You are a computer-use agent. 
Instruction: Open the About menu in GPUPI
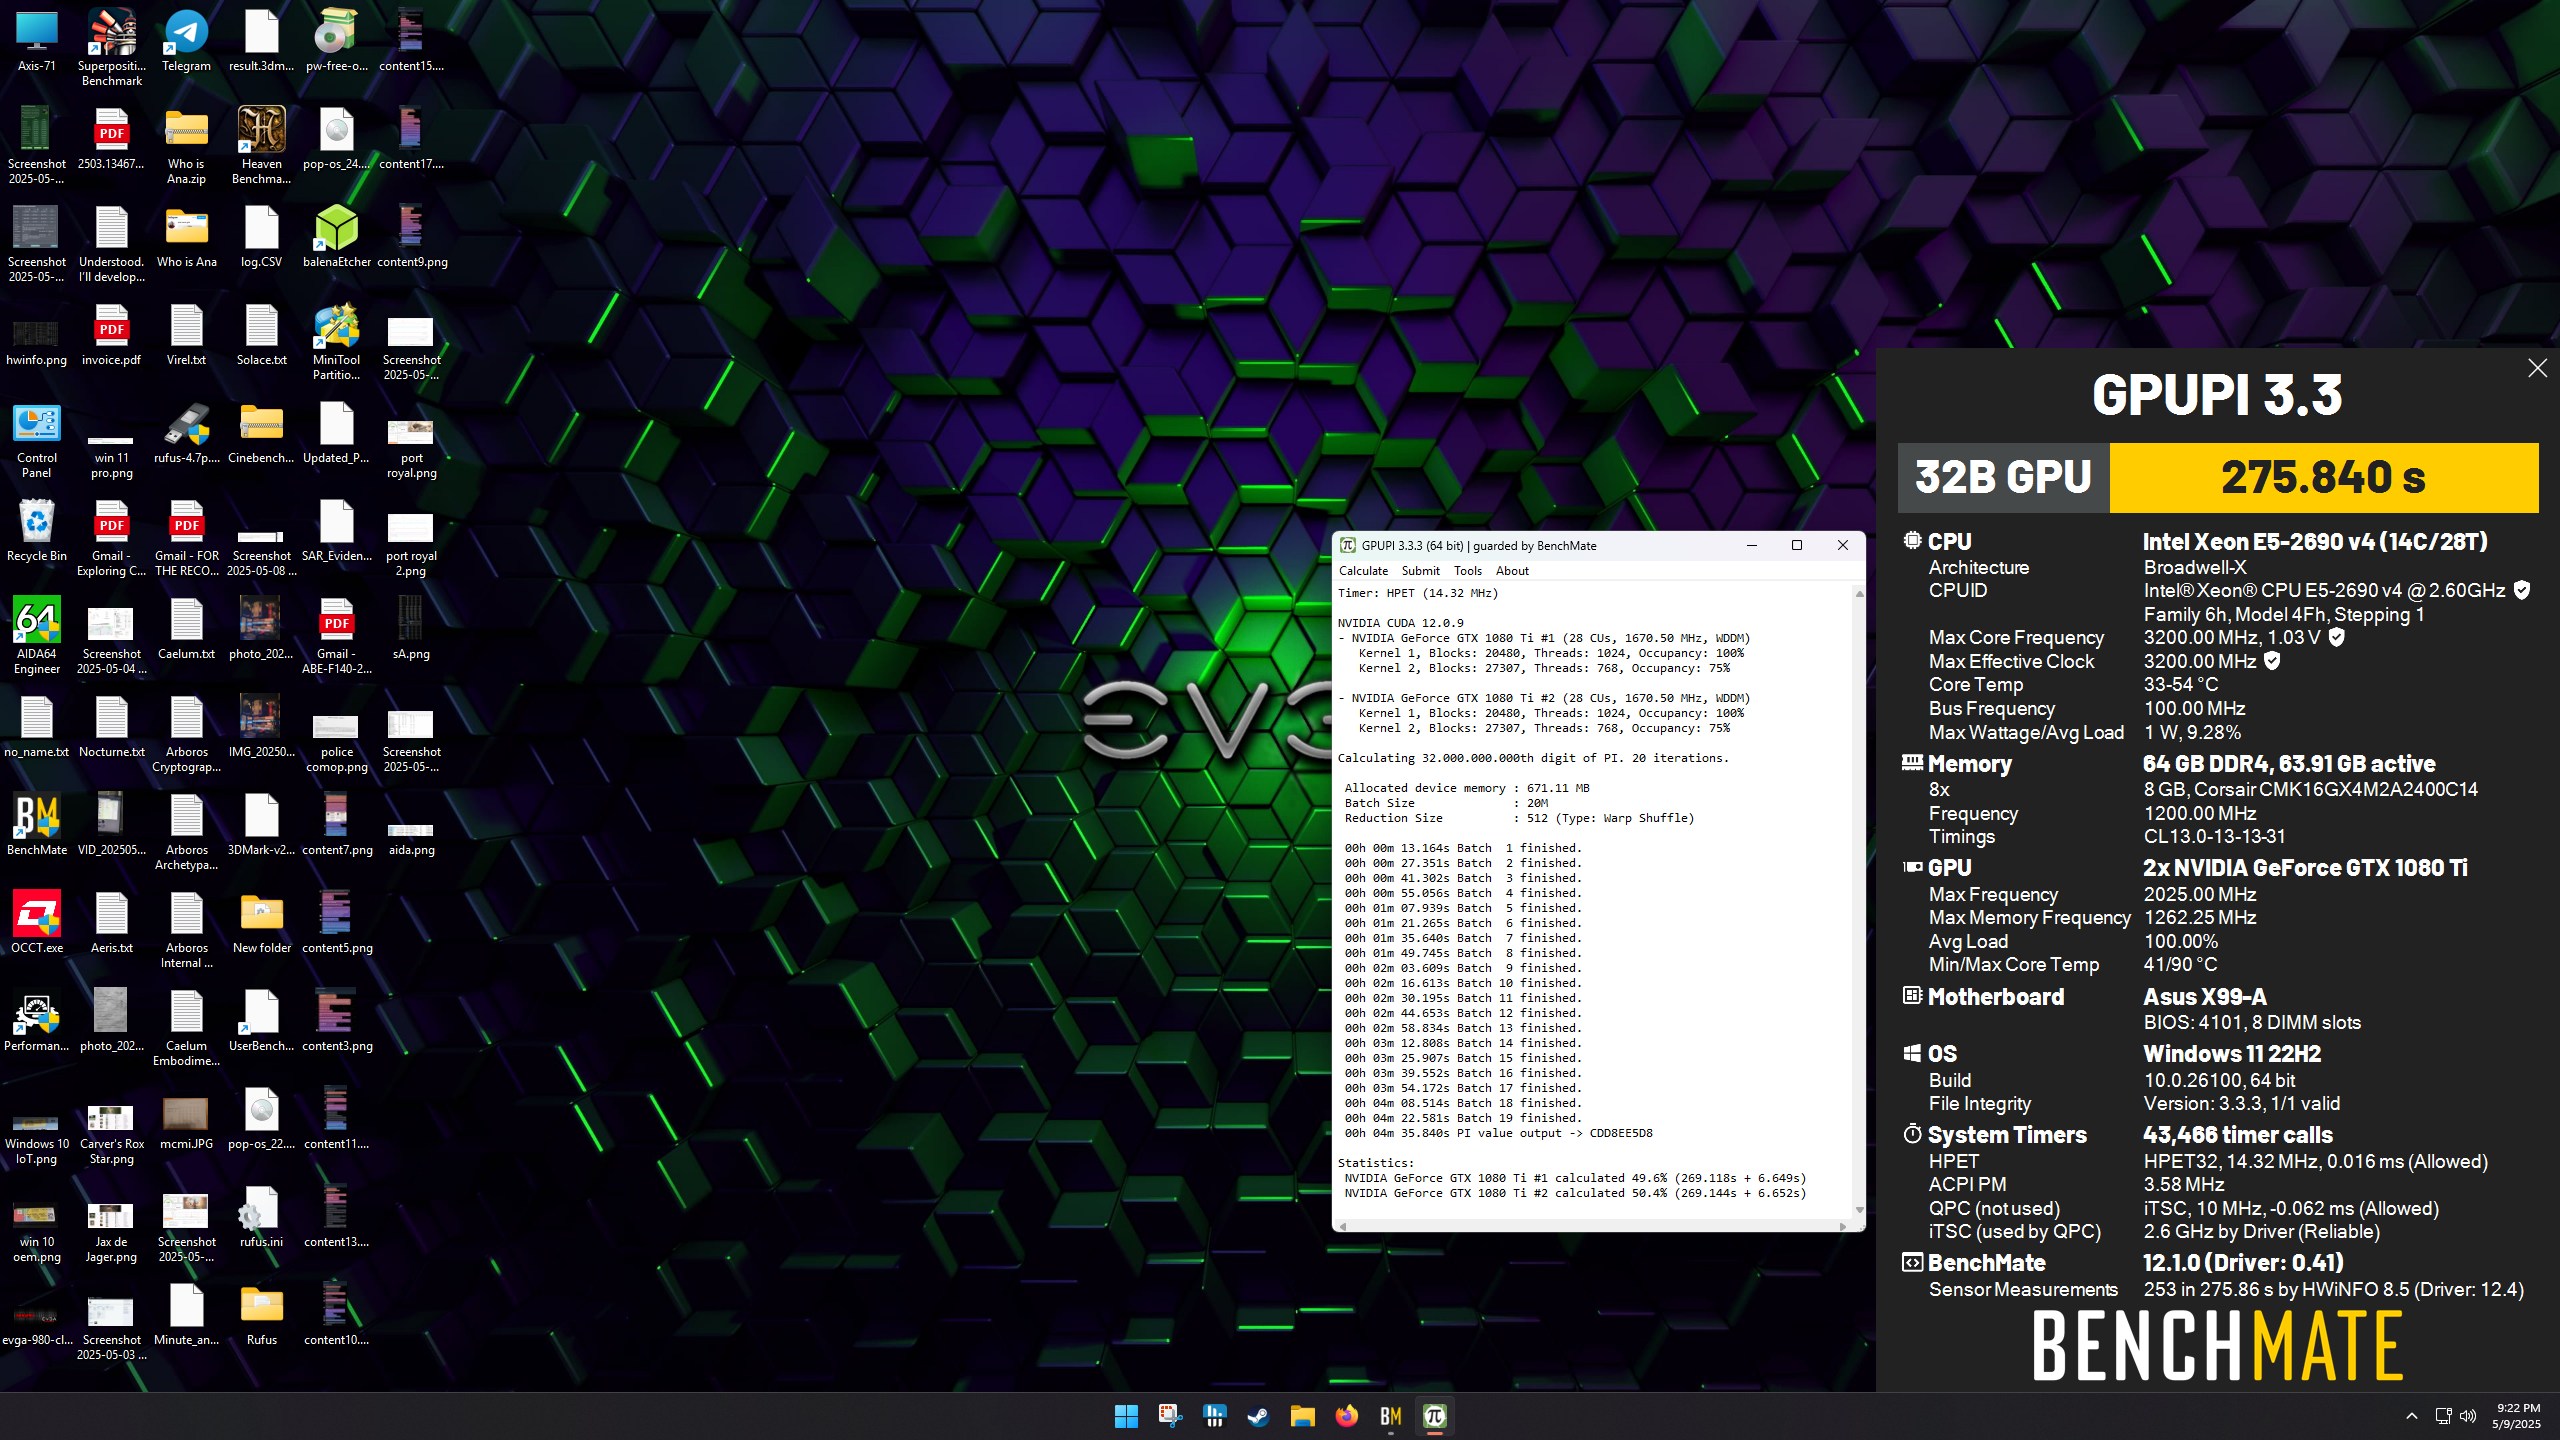pos(1512,571)
